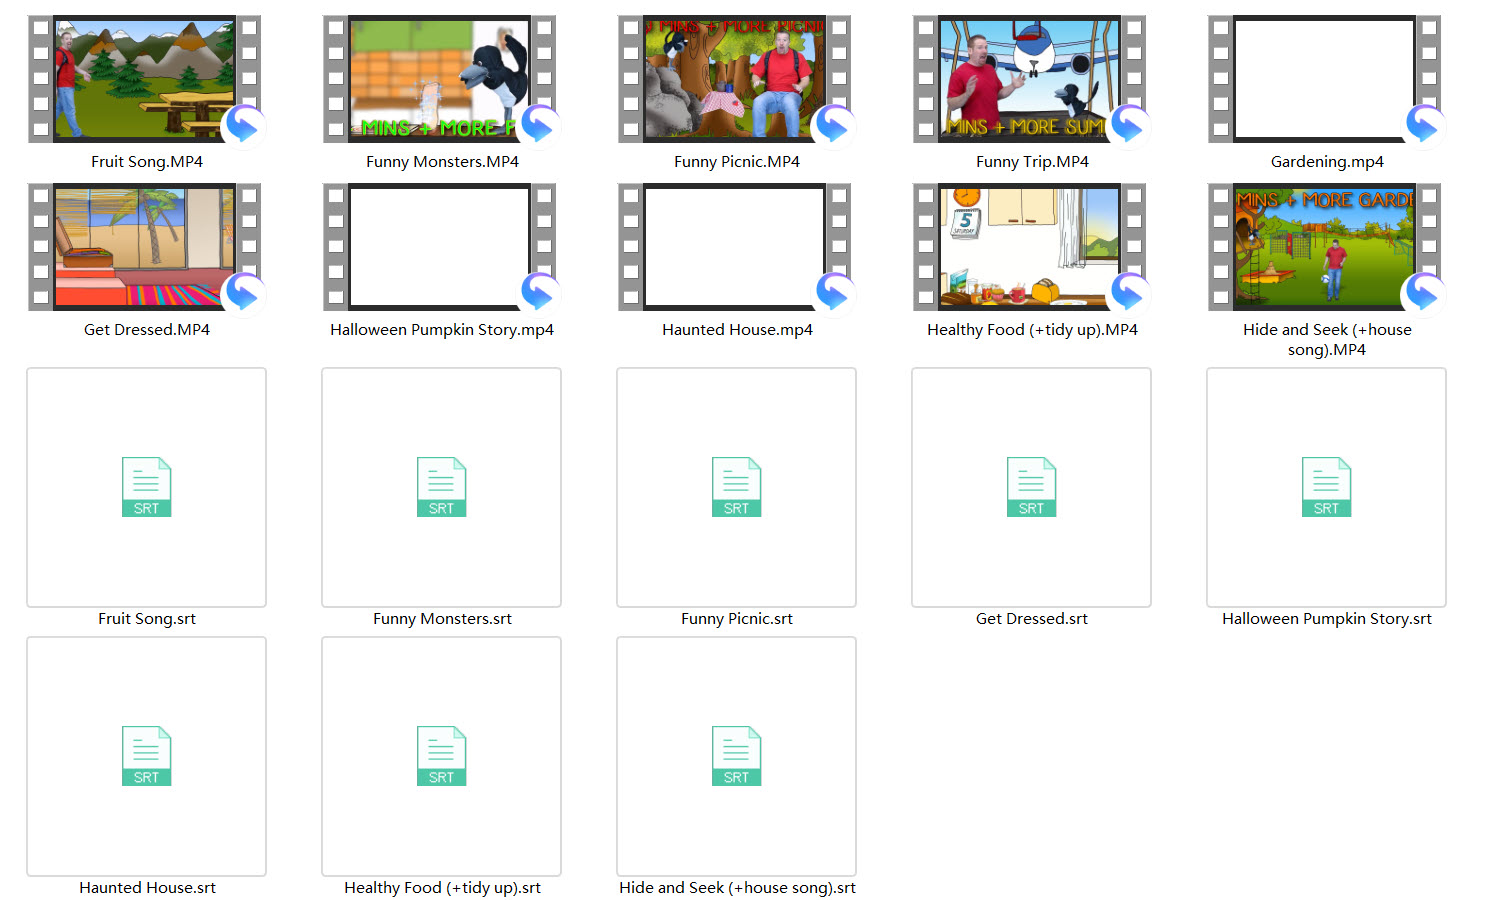Select the blank Gardening.mp4 video icon
1496x900 pixels.
click(x=1325, y=79)
